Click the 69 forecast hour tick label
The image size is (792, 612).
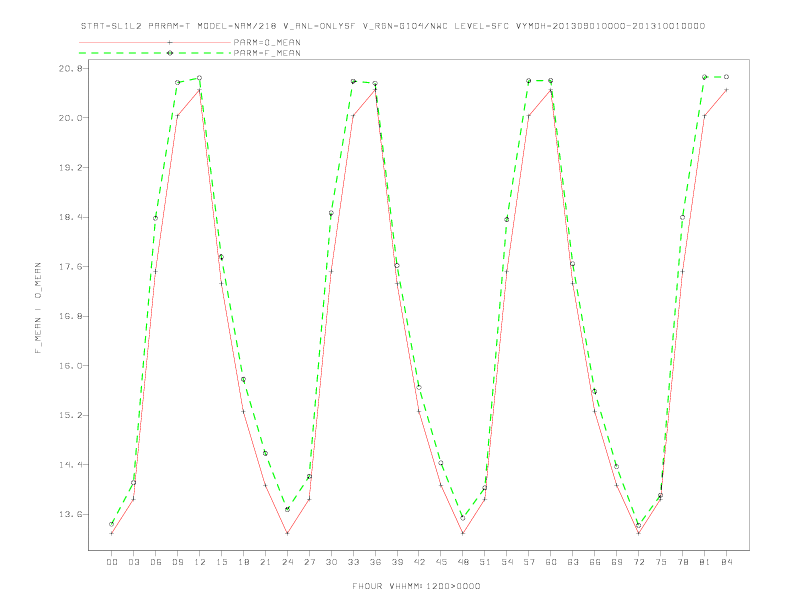pyautogui.click(x=617, y=562)
